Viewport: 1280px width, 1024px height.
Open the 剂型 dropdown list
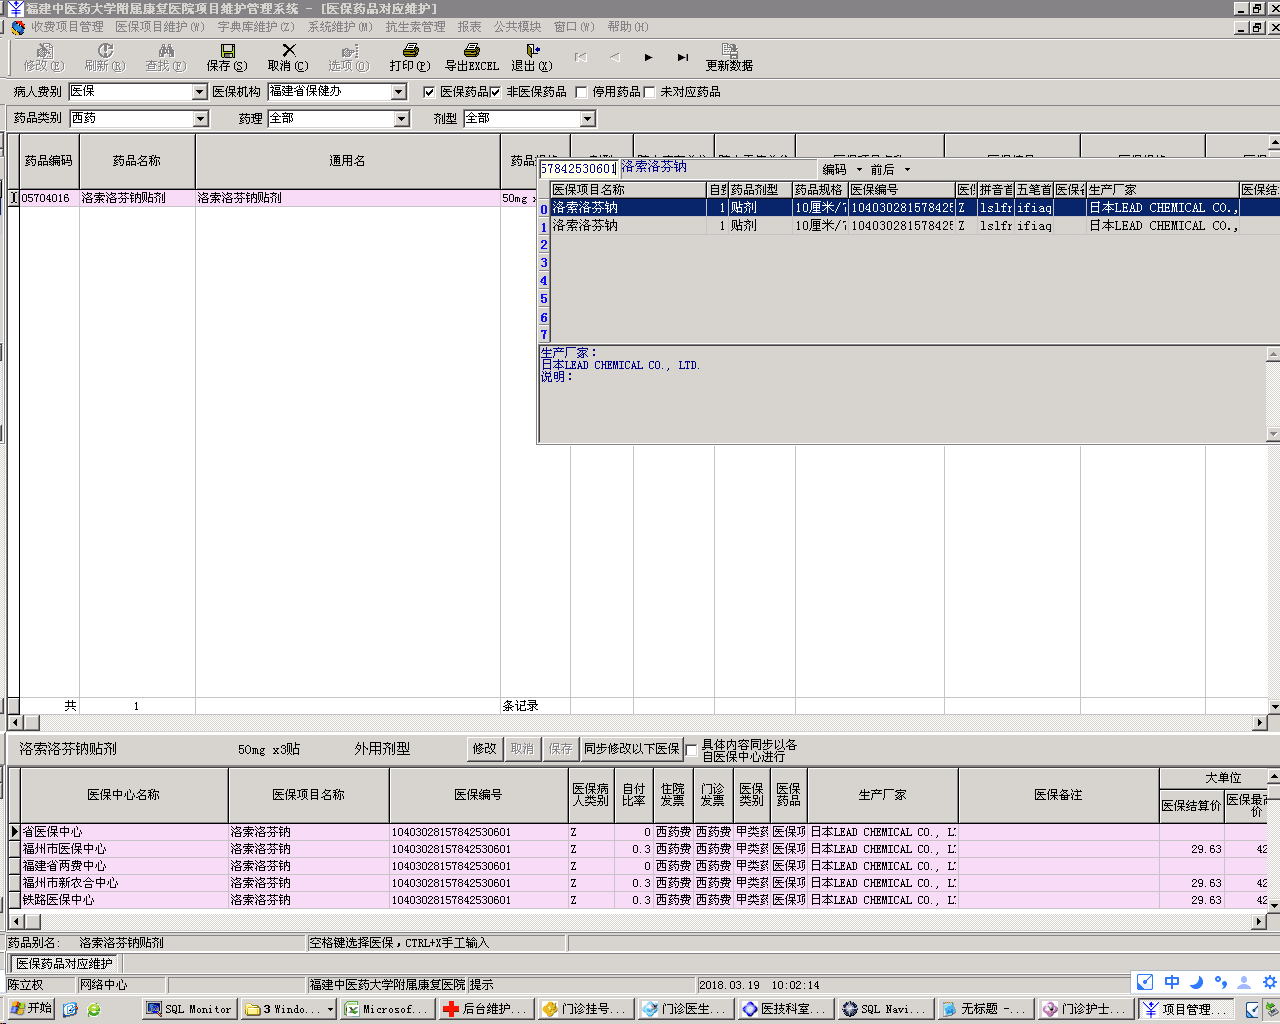pos(588,119)
